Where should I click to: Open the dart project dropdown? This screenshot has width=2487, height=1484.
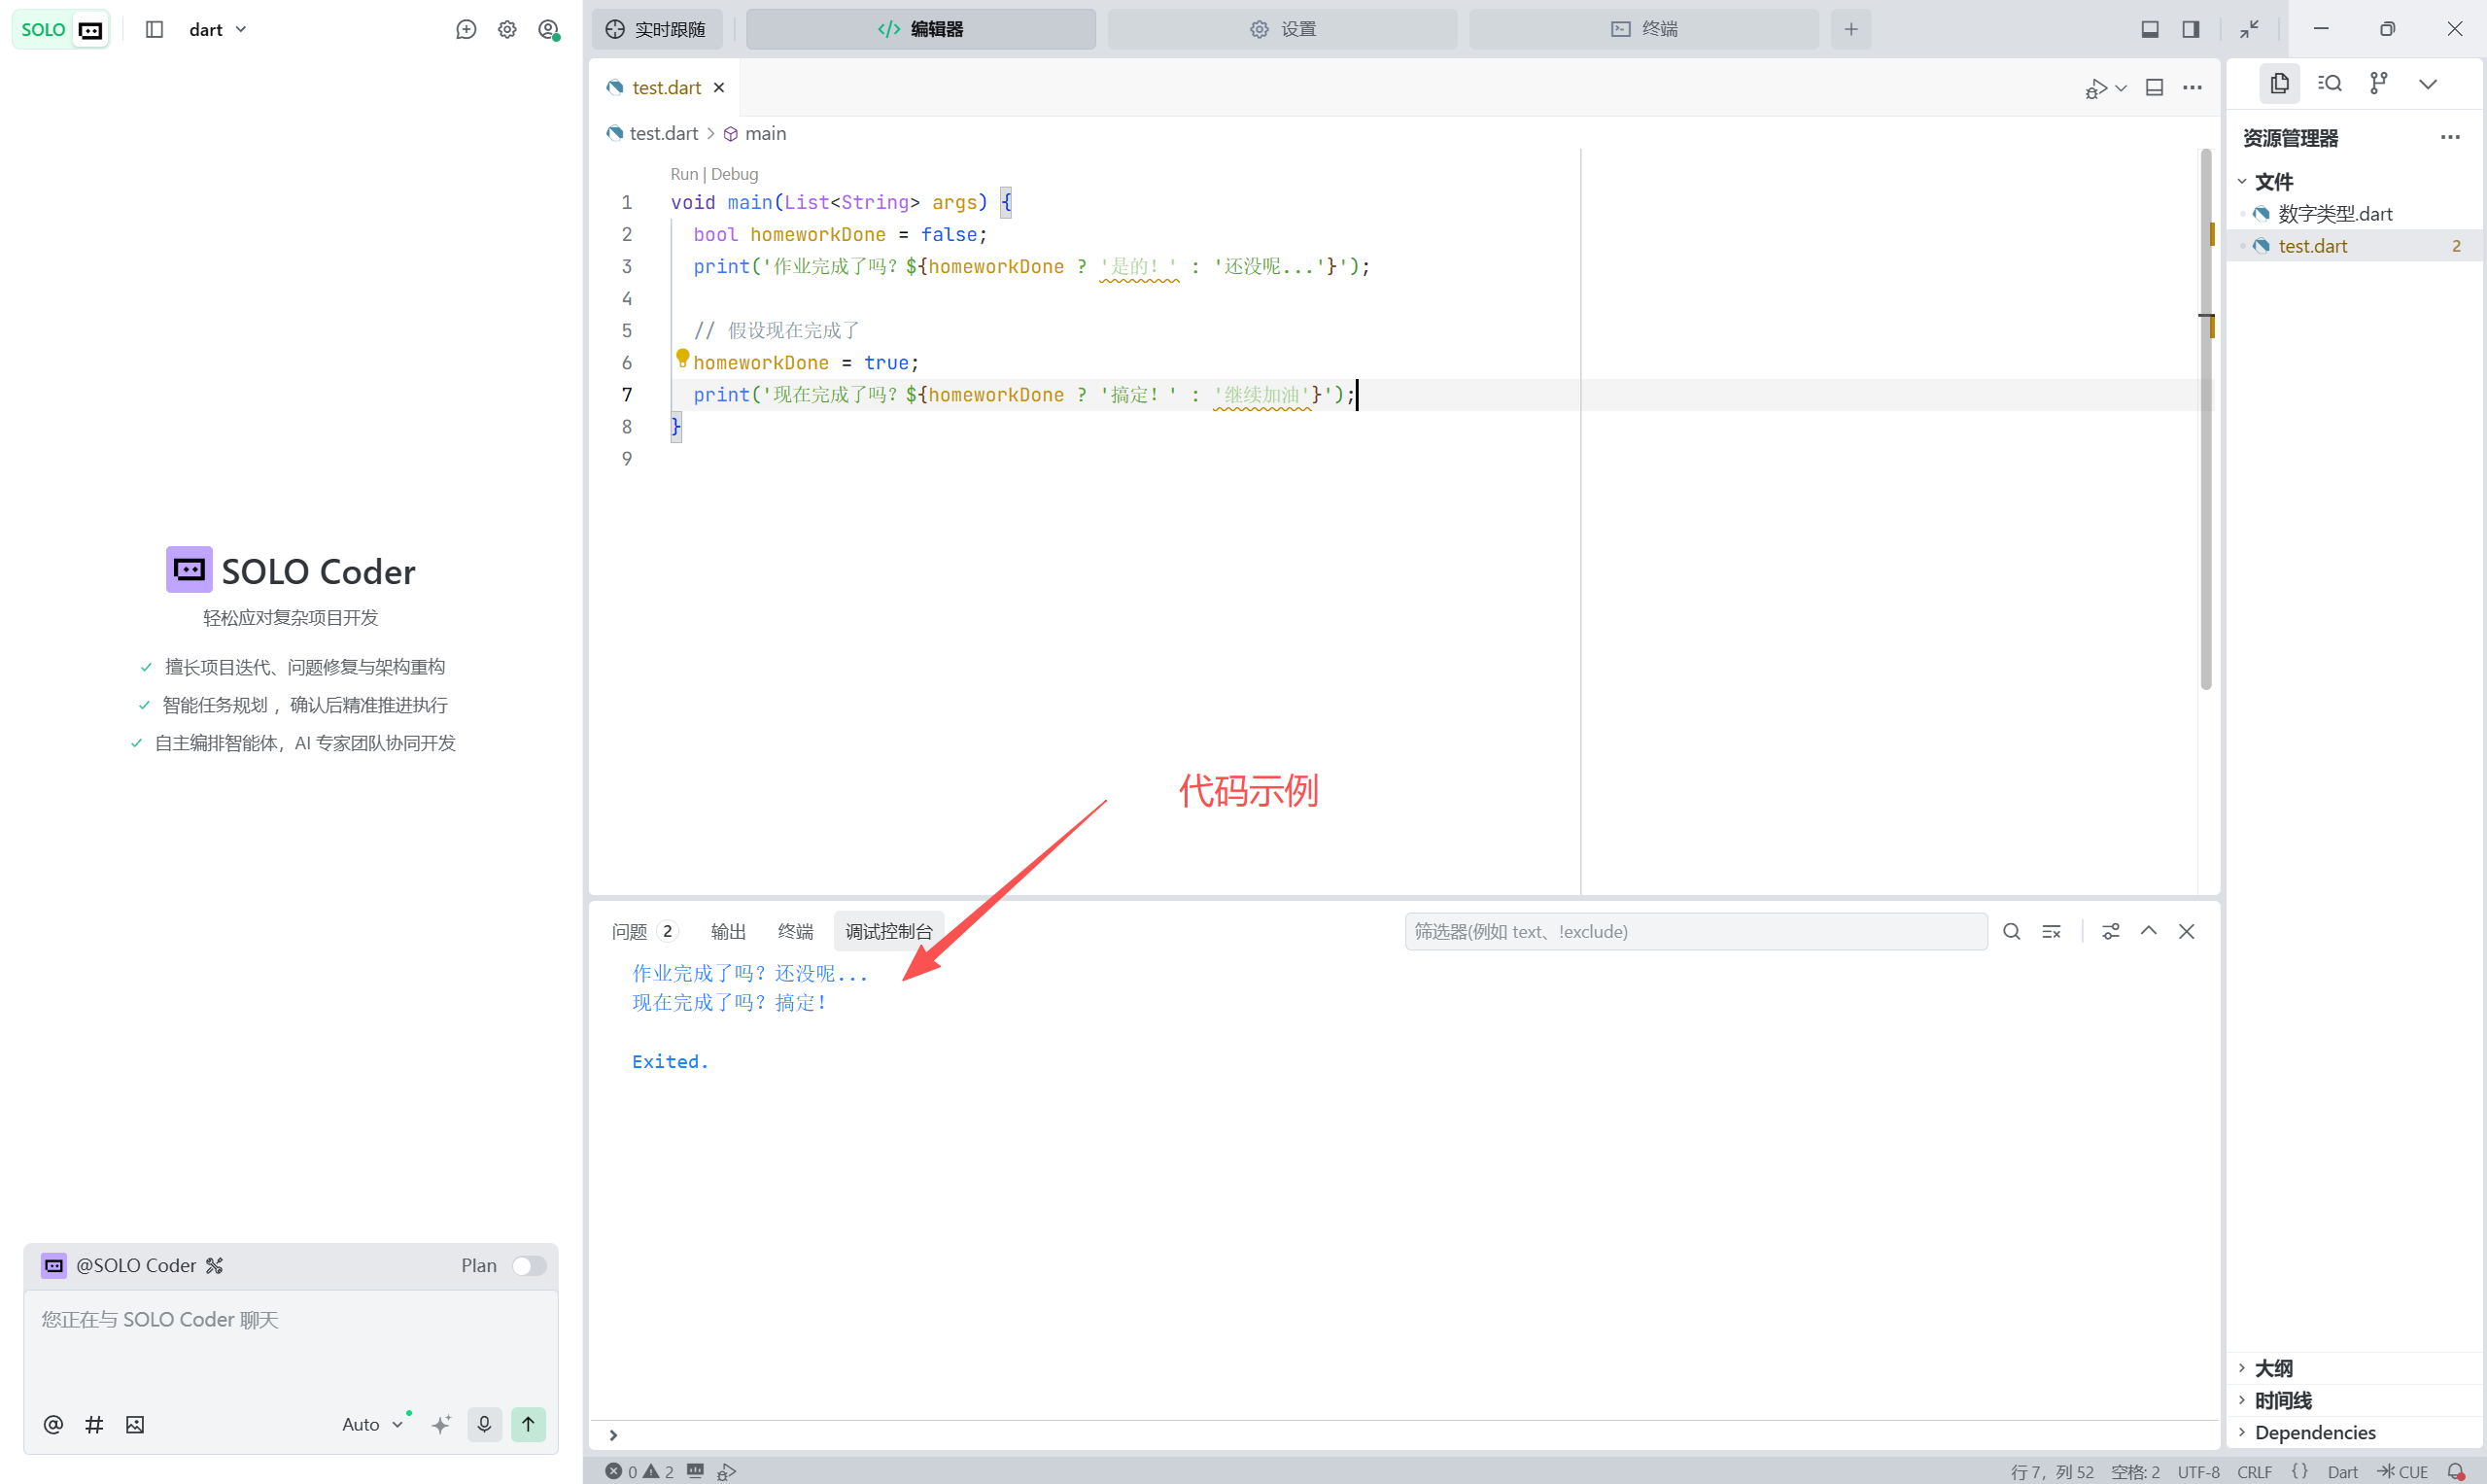(217, 29)
